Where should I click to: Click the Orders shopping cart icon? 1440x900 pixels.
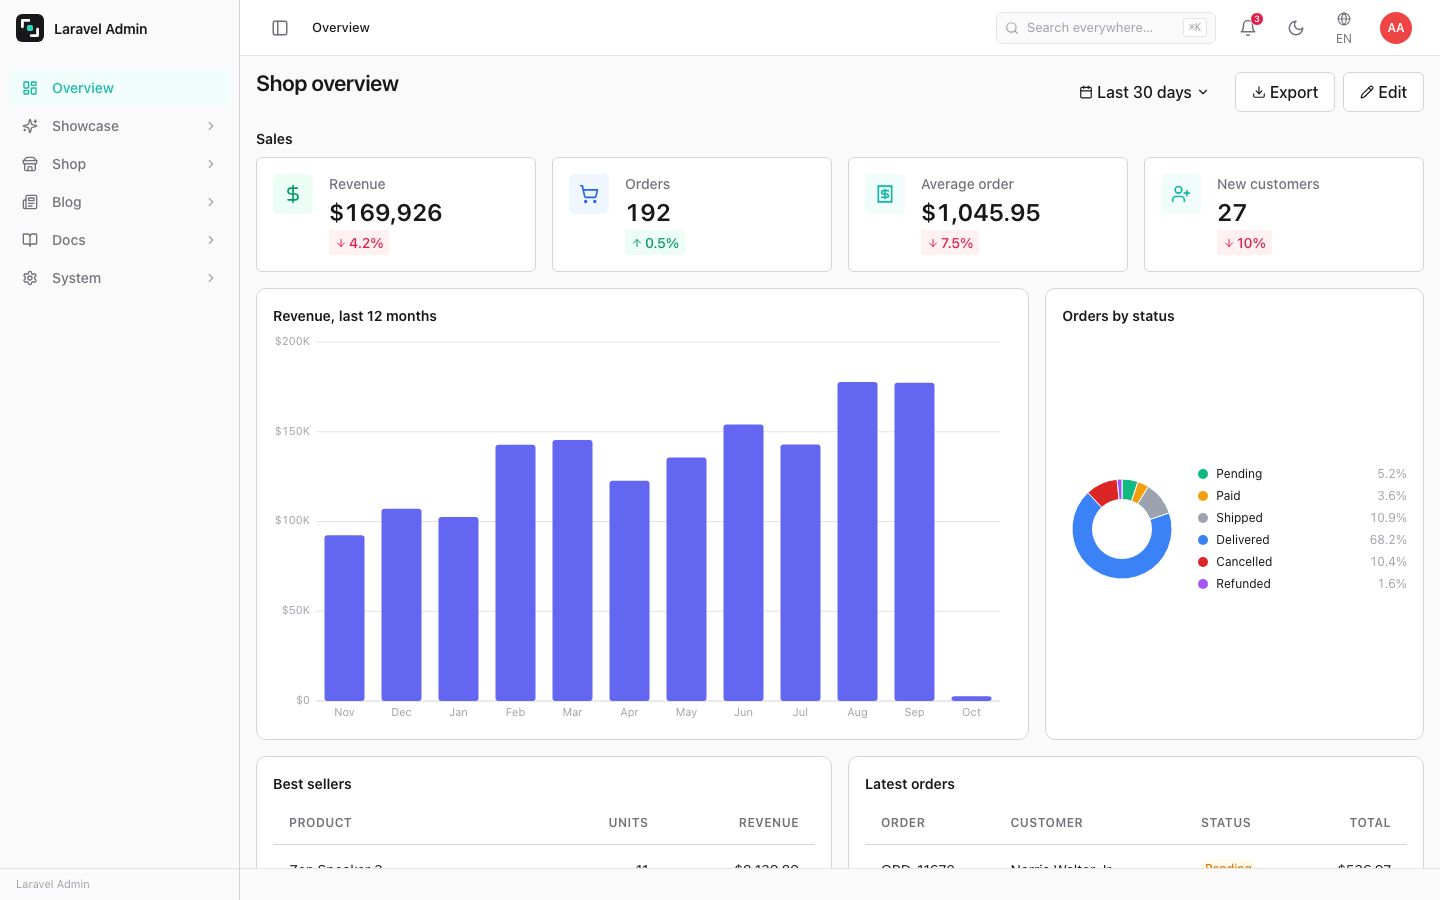click(589, 194)
